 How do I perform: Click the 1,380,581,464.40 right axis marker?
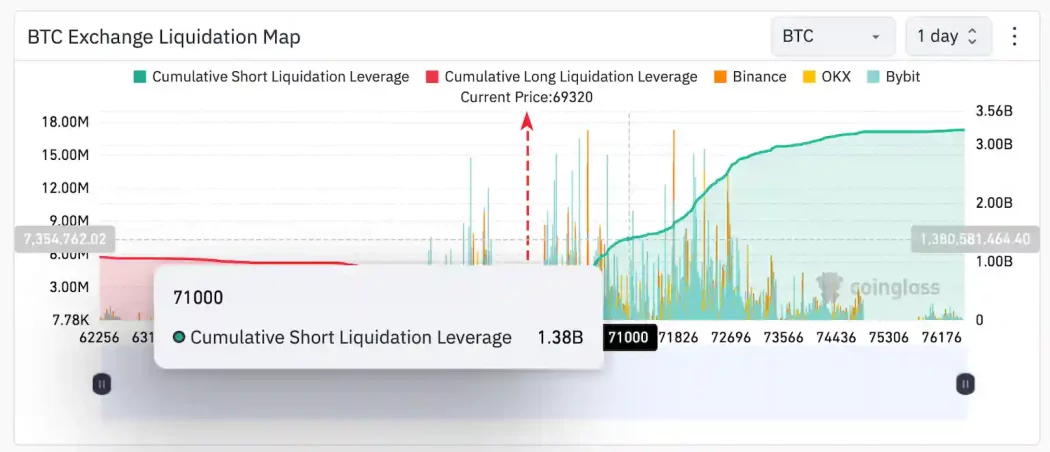975,239
